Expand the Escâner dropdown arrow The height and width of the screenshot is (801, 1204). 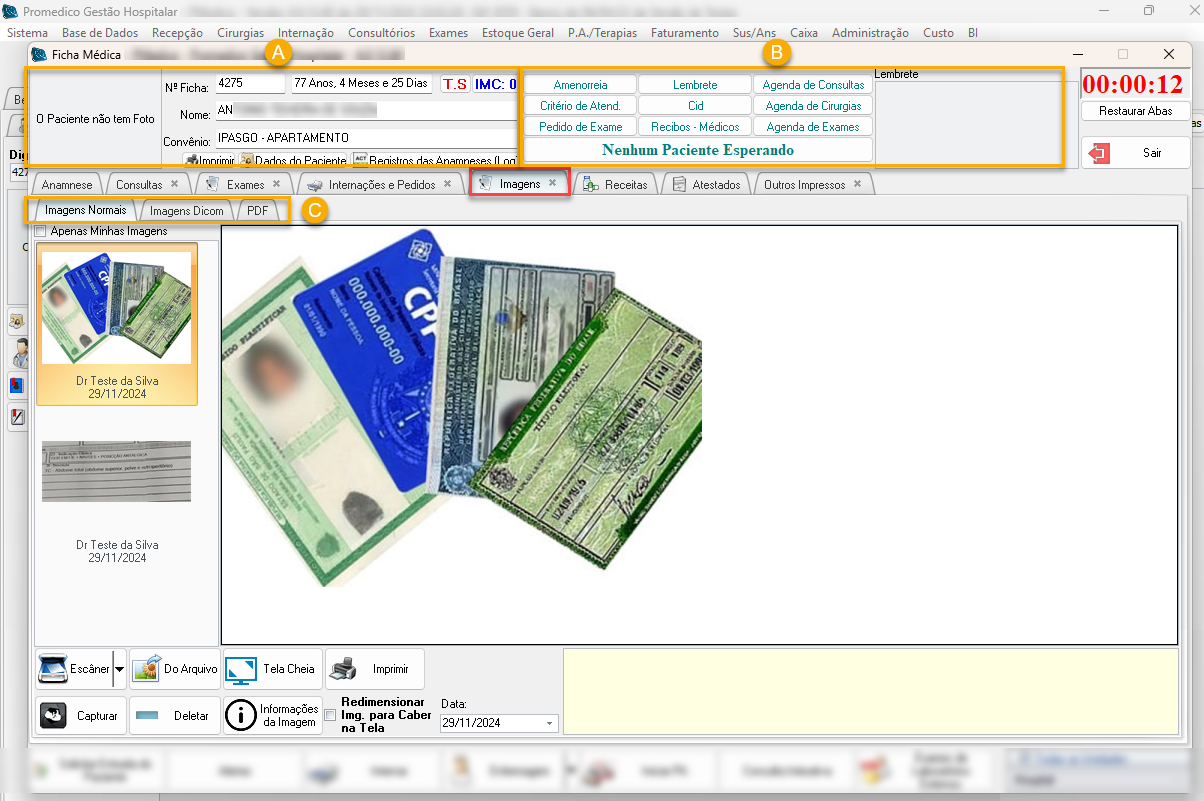click(119, 669)
